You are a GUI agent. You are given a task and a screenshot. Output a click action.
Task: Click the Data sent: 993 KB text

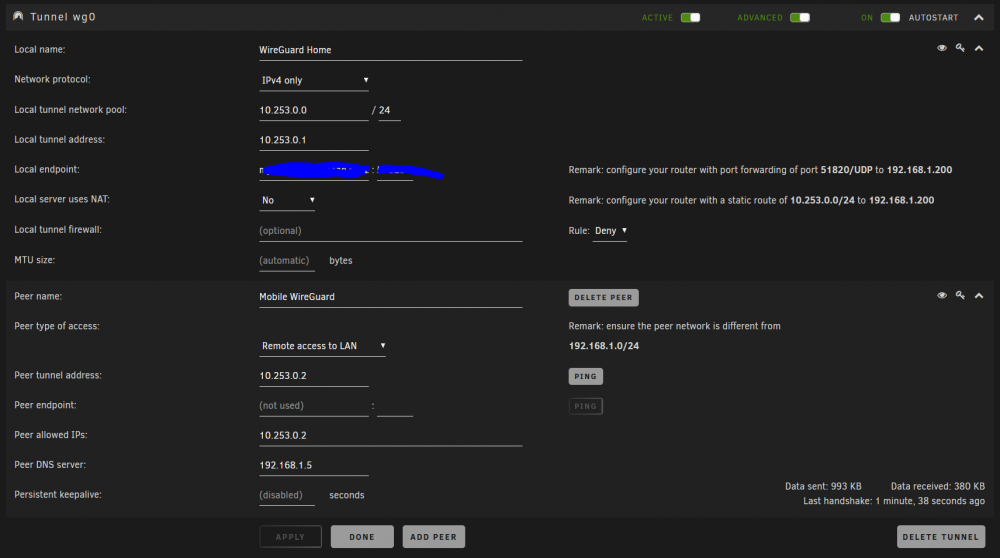(823, 487)
